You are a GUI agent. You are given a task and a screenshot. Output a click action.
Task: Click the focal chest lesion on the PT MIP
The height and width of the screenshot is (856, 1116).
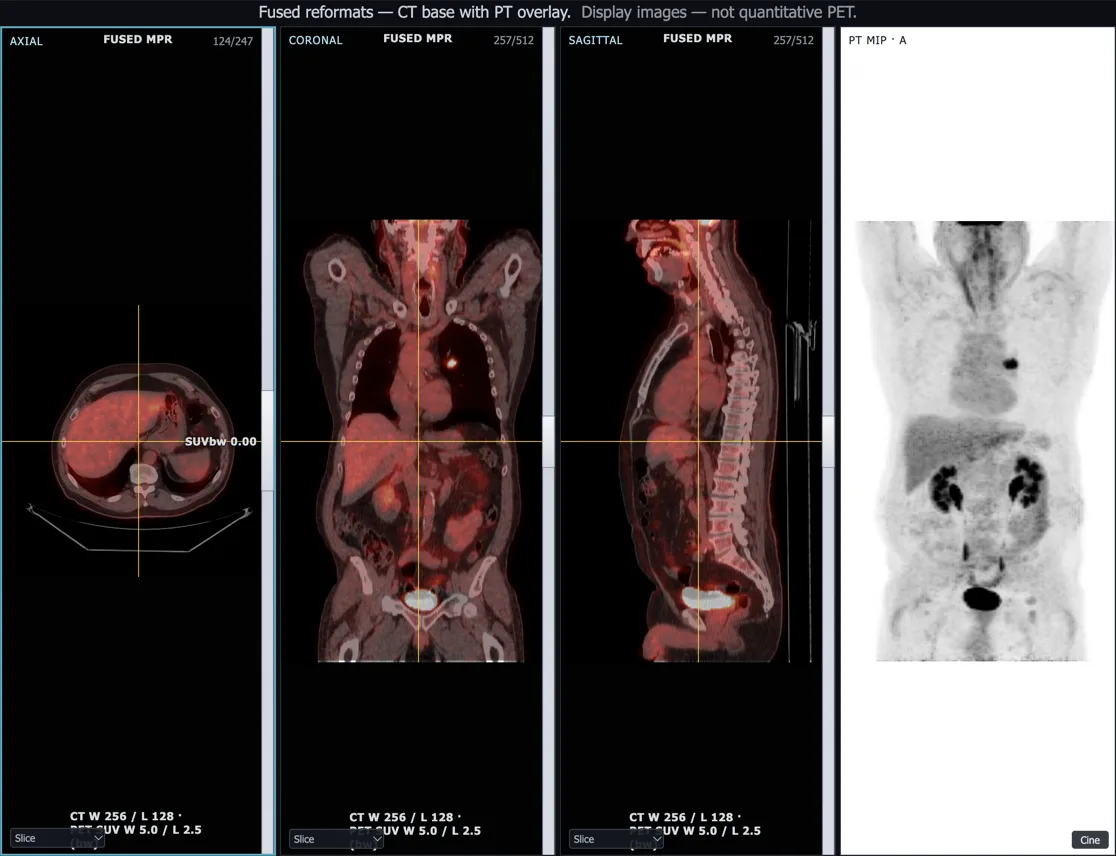(x=1011, y=364)
